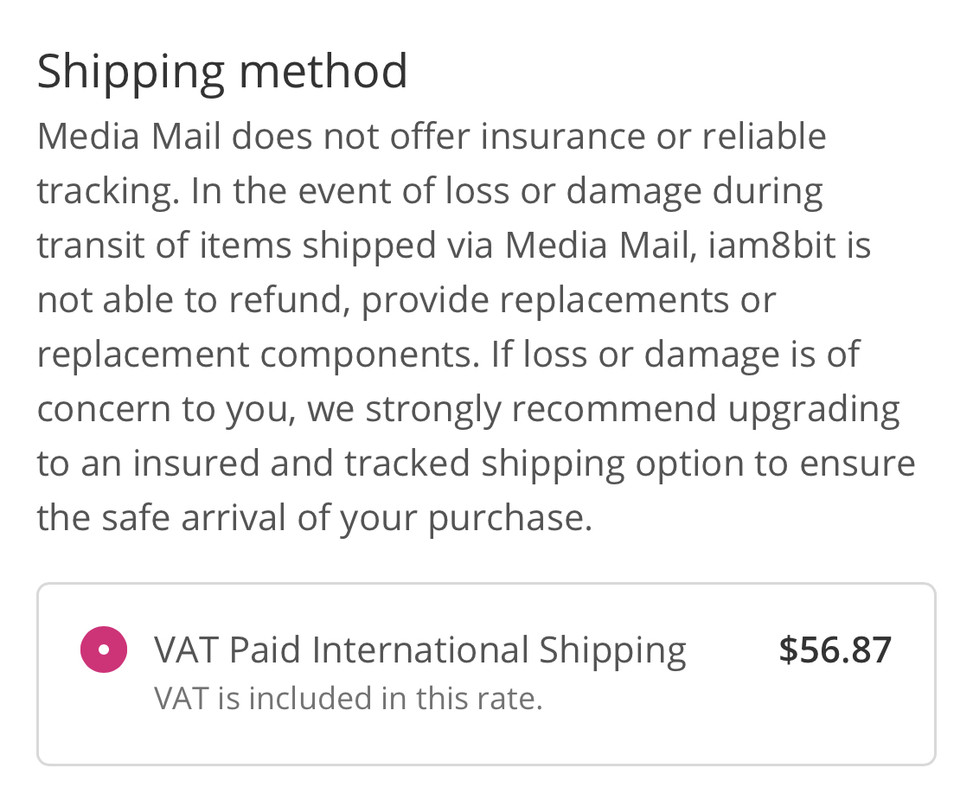
Task: Click the VAT Paid International Shipping label
Action: [420, 650]
